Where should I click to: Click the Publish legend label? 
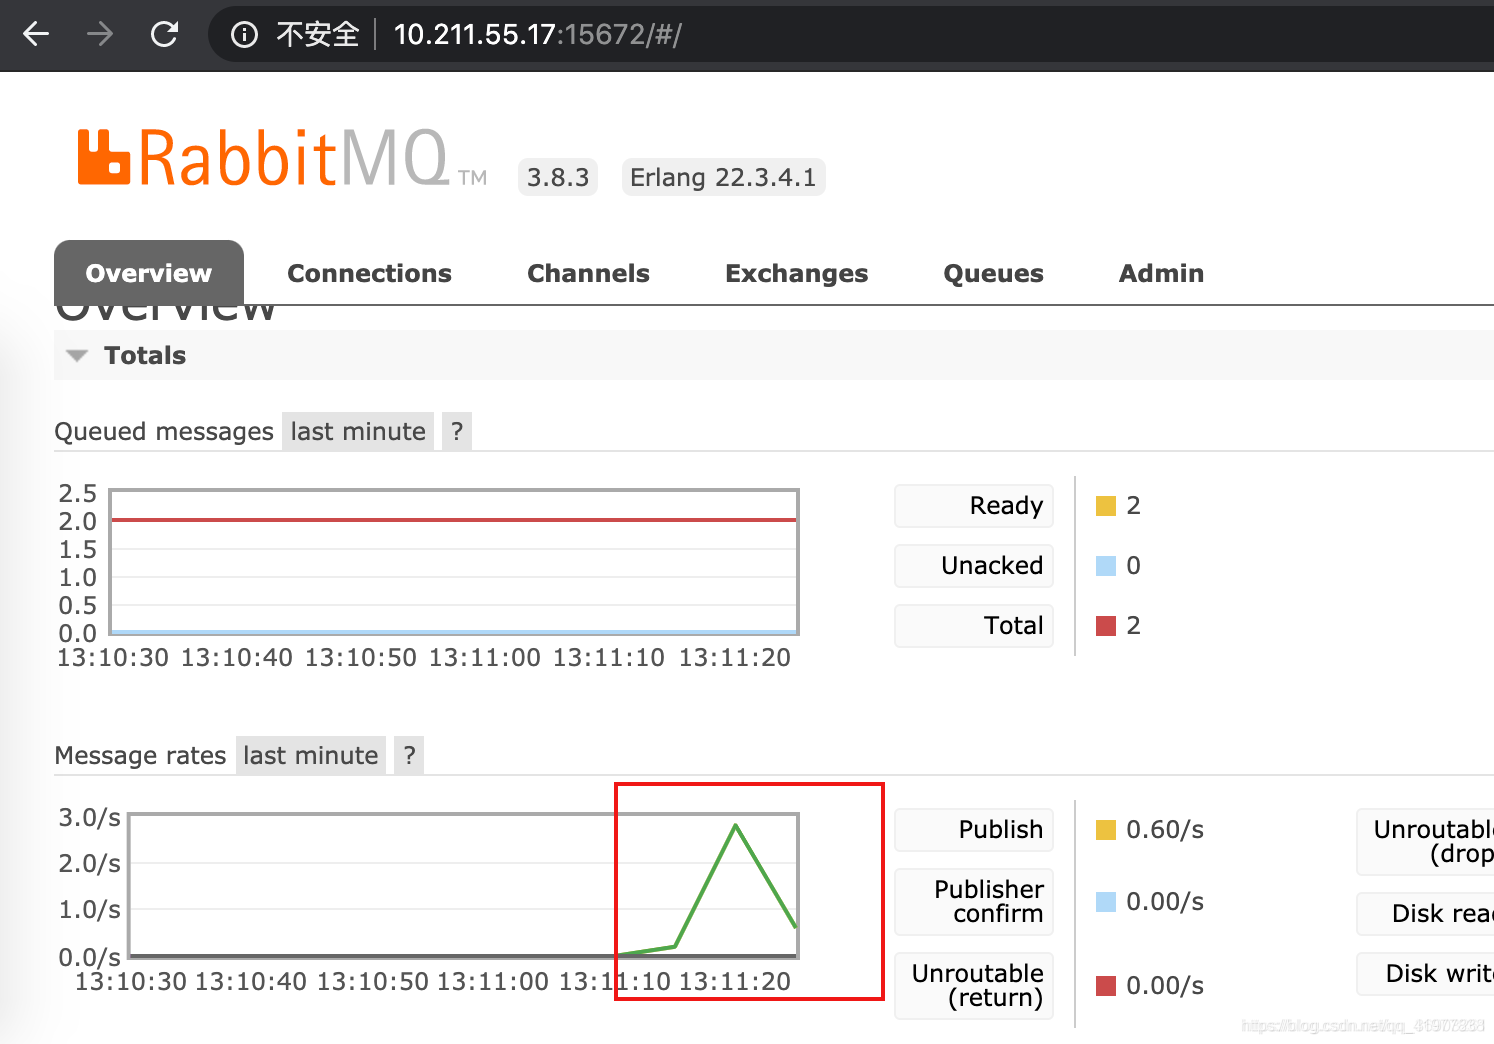(x=974, y=829)
